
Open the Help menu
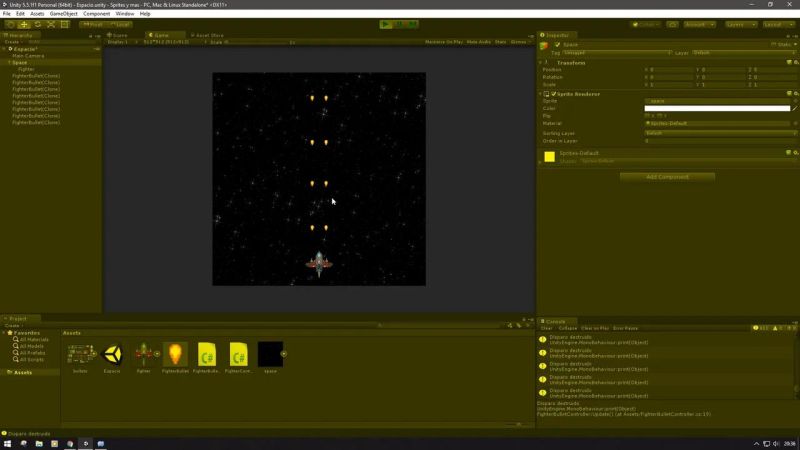coord(145,14)
